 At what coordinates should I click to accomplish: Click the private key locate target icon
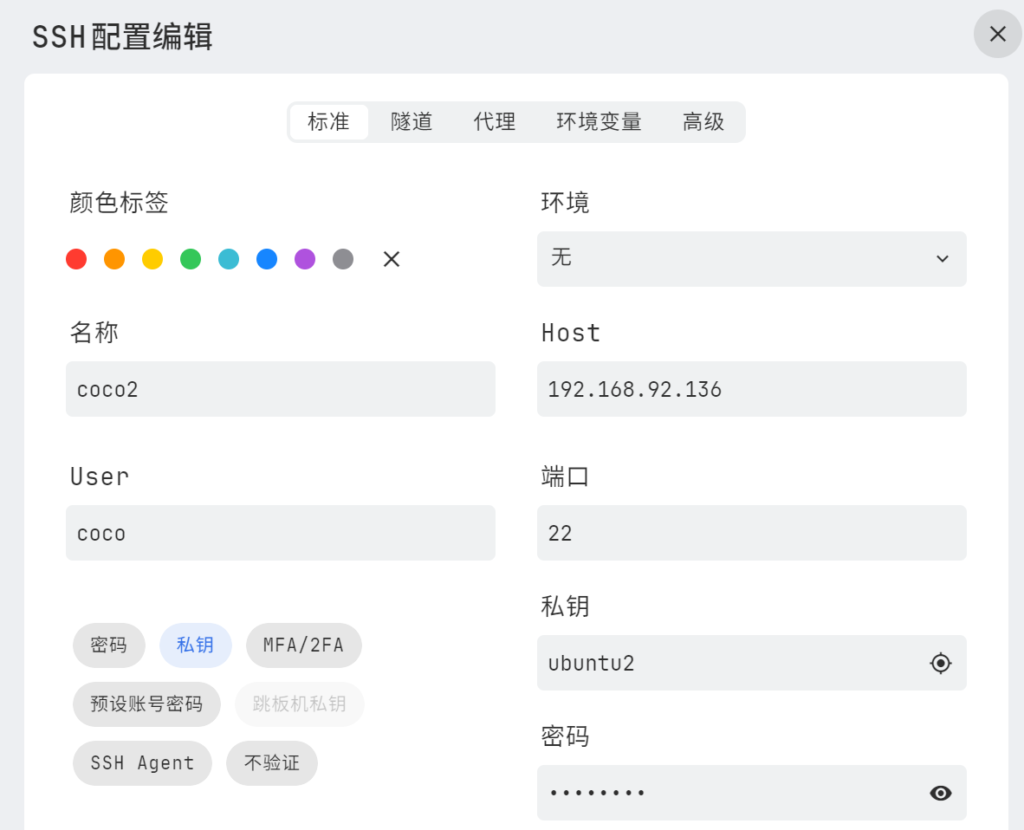[940, 663]
